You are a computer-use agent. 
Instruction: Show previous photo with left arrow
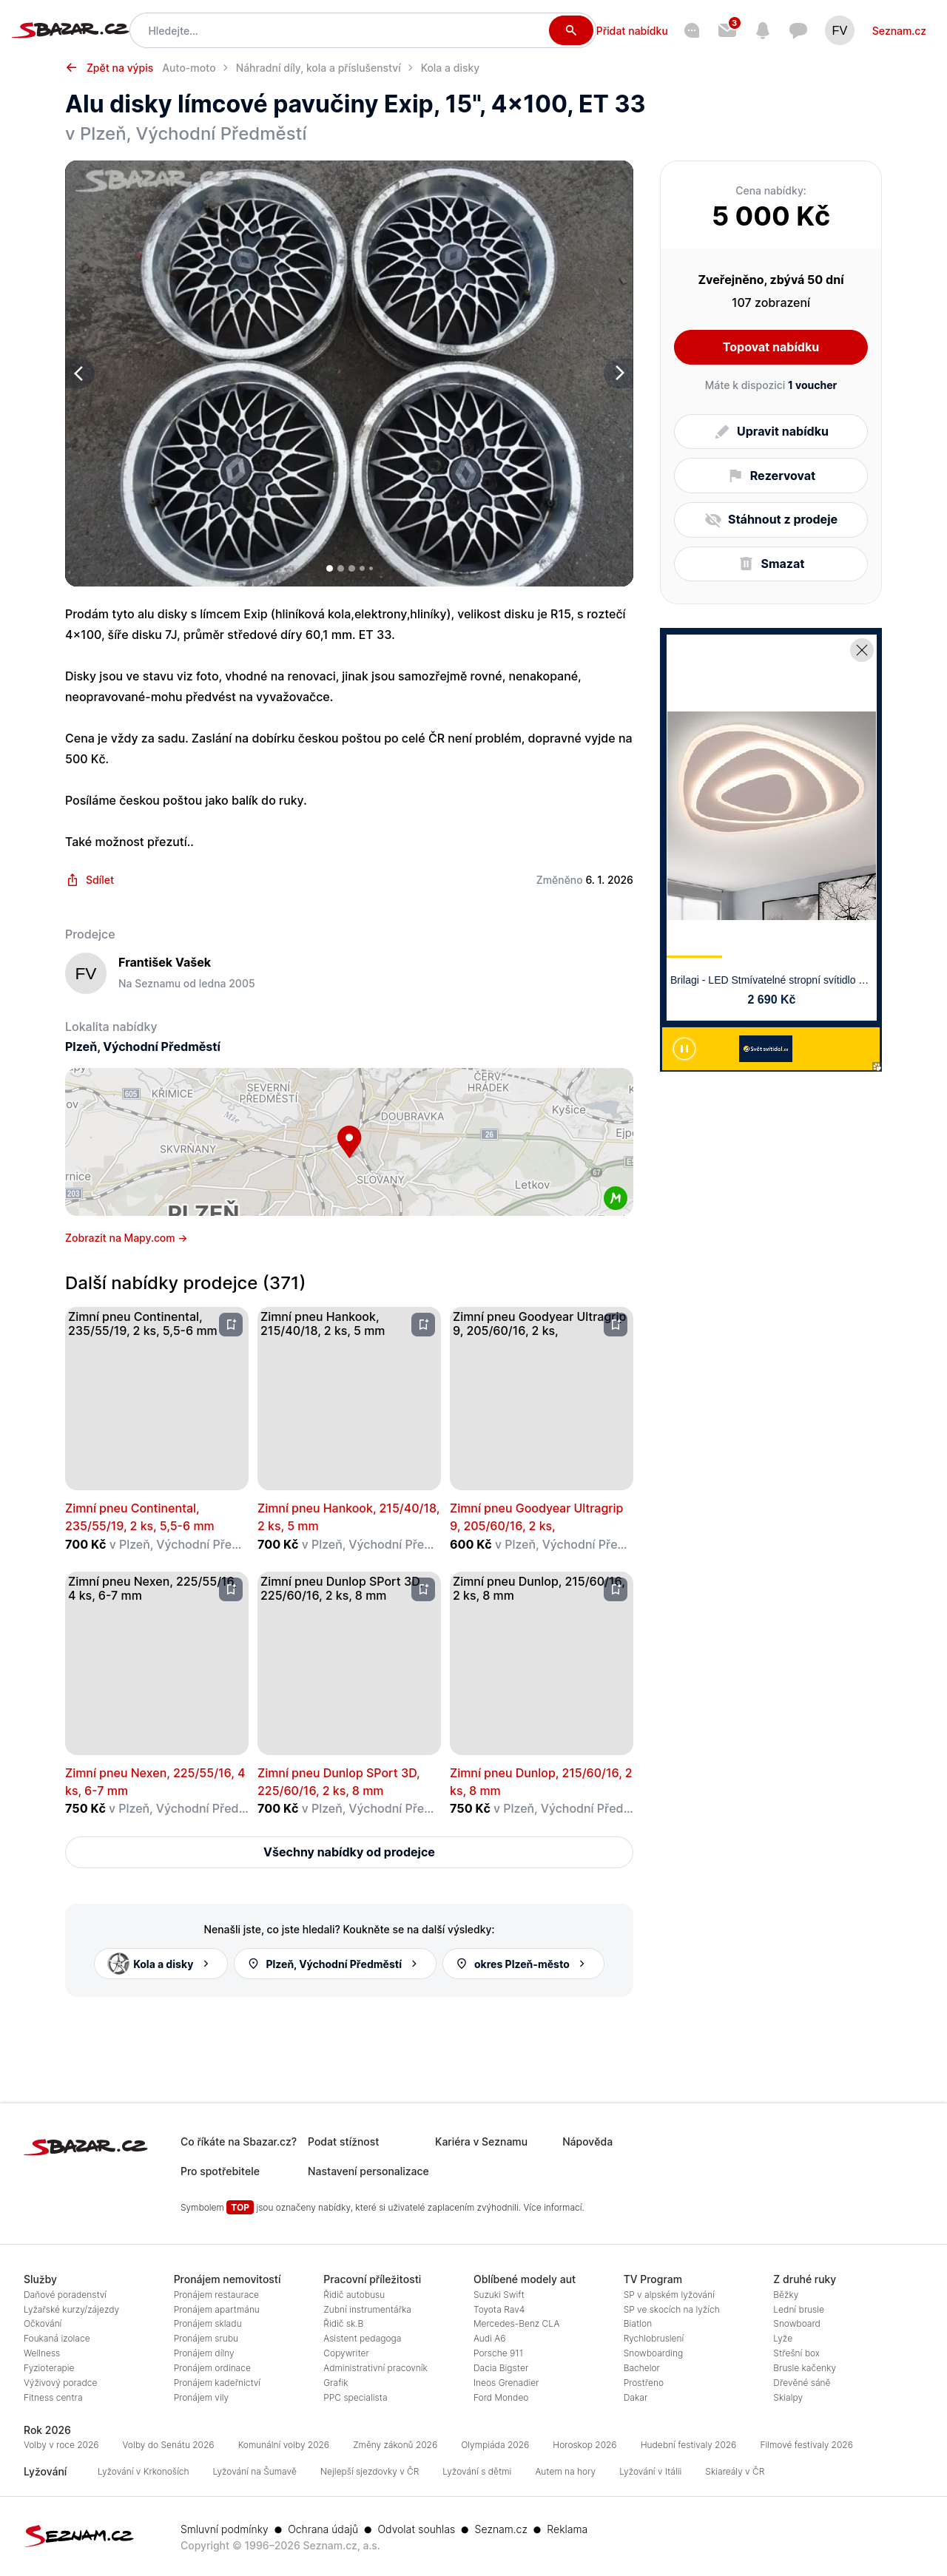79,373
